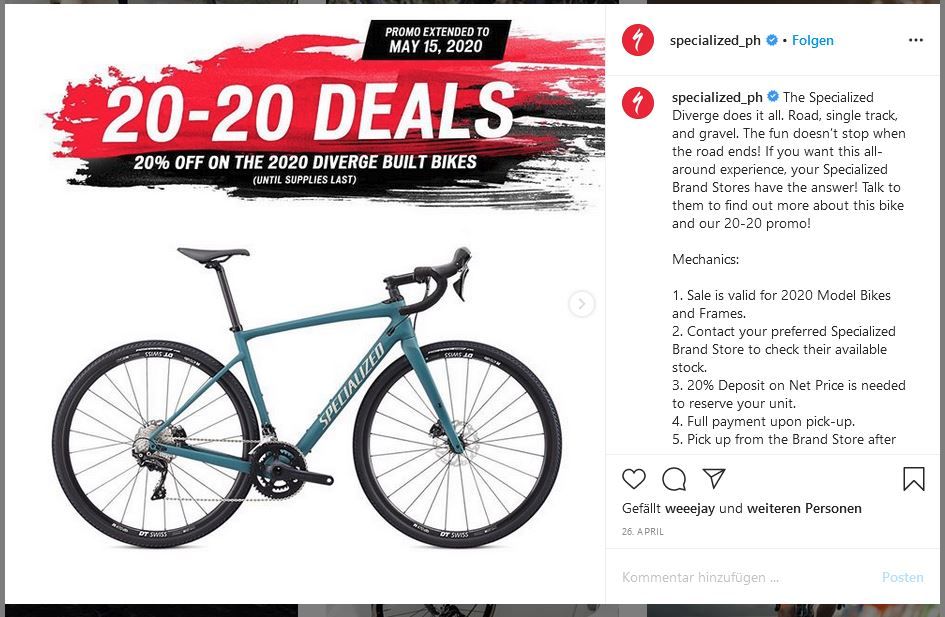The height and width of the screenshot is (617, 945).
Task: Open the specialized_ph profile from the header username
Action: 715,40
